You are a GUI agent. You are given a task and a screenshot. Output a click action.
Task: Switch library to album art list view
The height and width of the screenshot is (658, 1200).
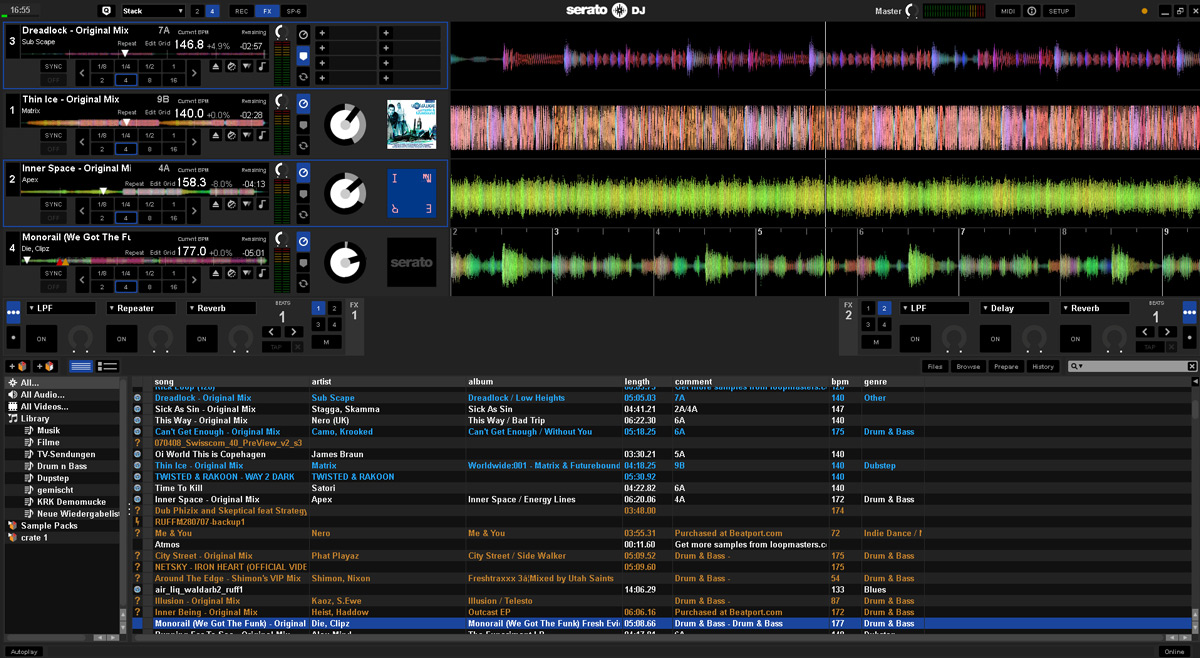coord(108,366)
